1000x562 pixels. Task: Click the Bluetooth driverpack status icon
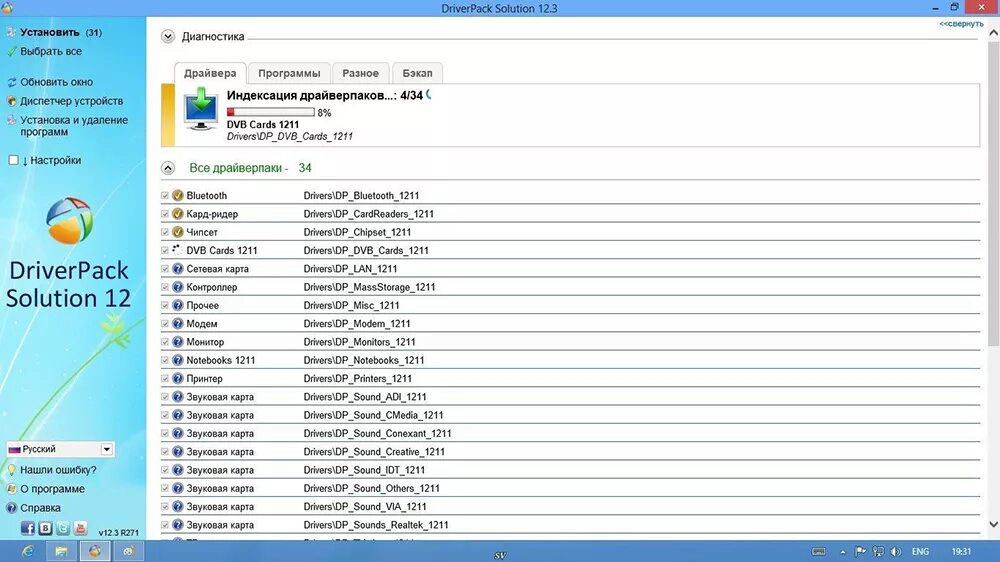pos(178,195)
